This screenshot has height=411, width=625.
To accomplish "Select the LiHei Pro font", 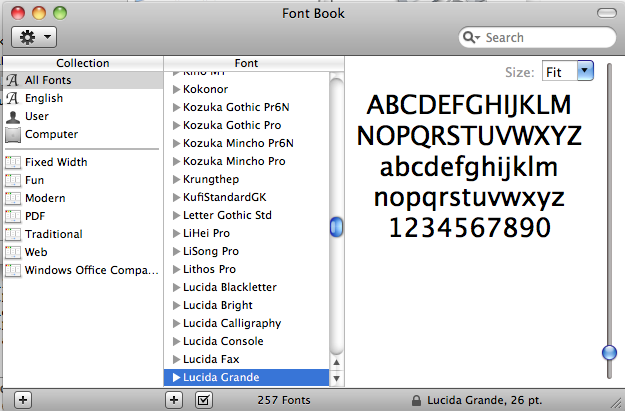I will pyautogui.click(x=246, y=233).
